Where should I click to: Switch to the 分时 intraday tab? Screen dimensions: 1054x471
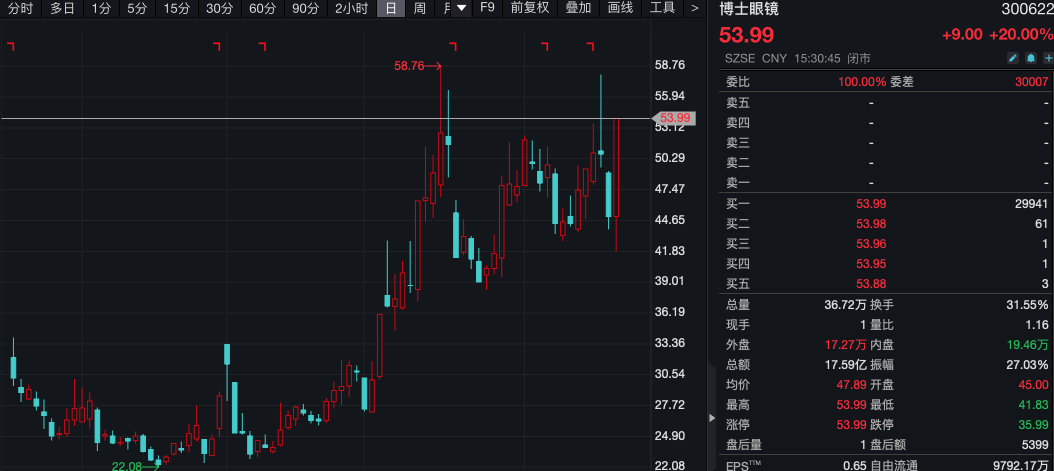[19, 9]
